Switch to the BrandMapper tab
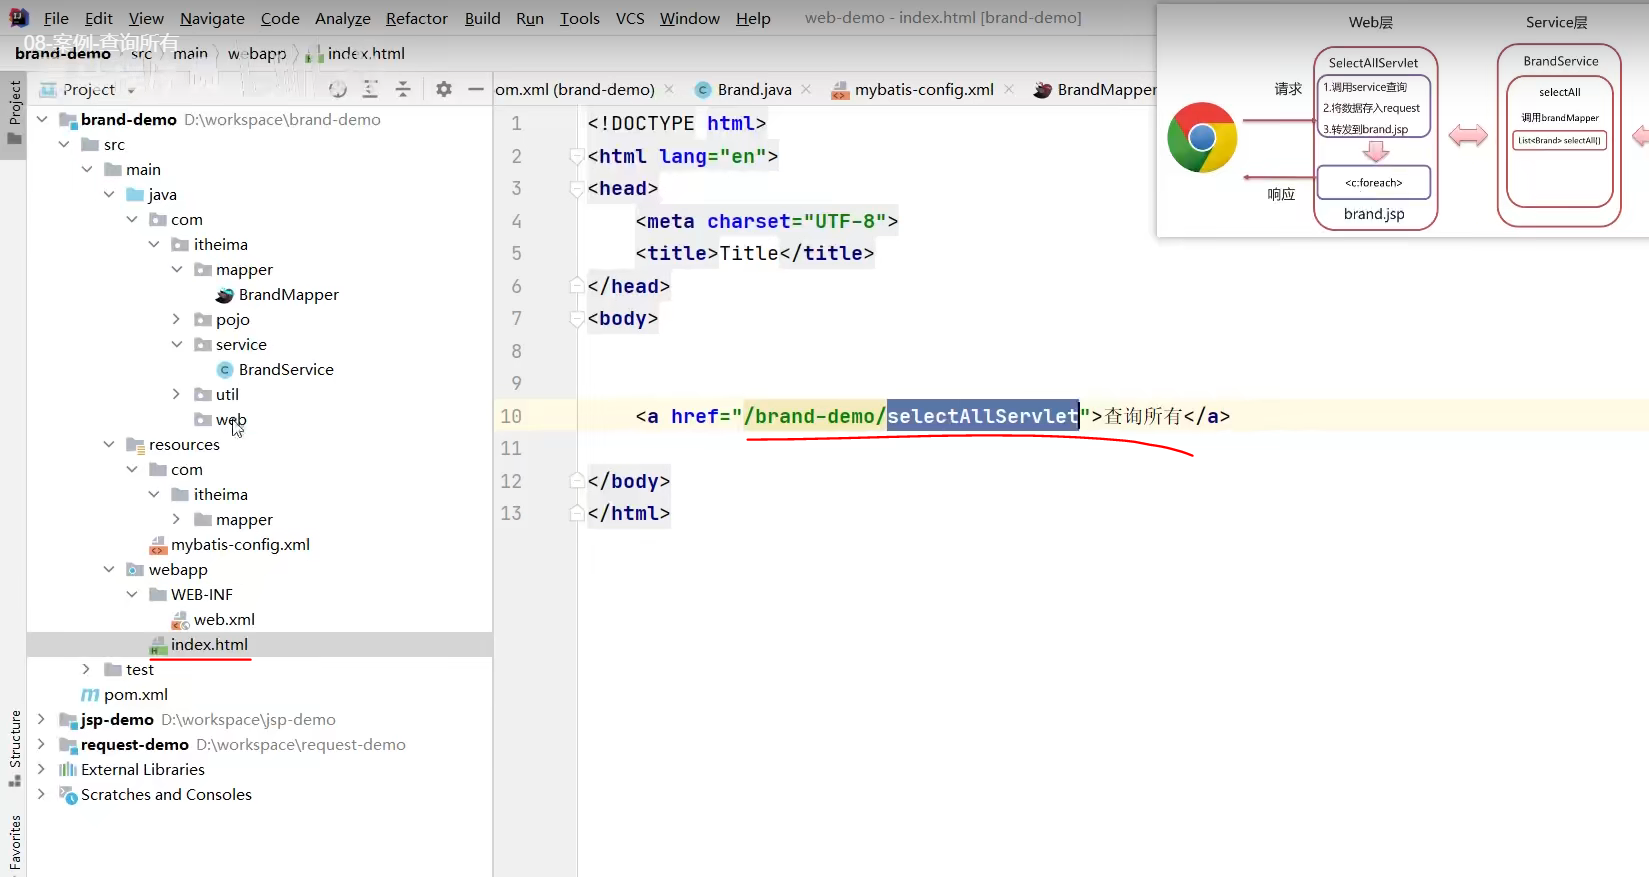The width and height of the screenshot is (1649, 877). click(1095, 90)
